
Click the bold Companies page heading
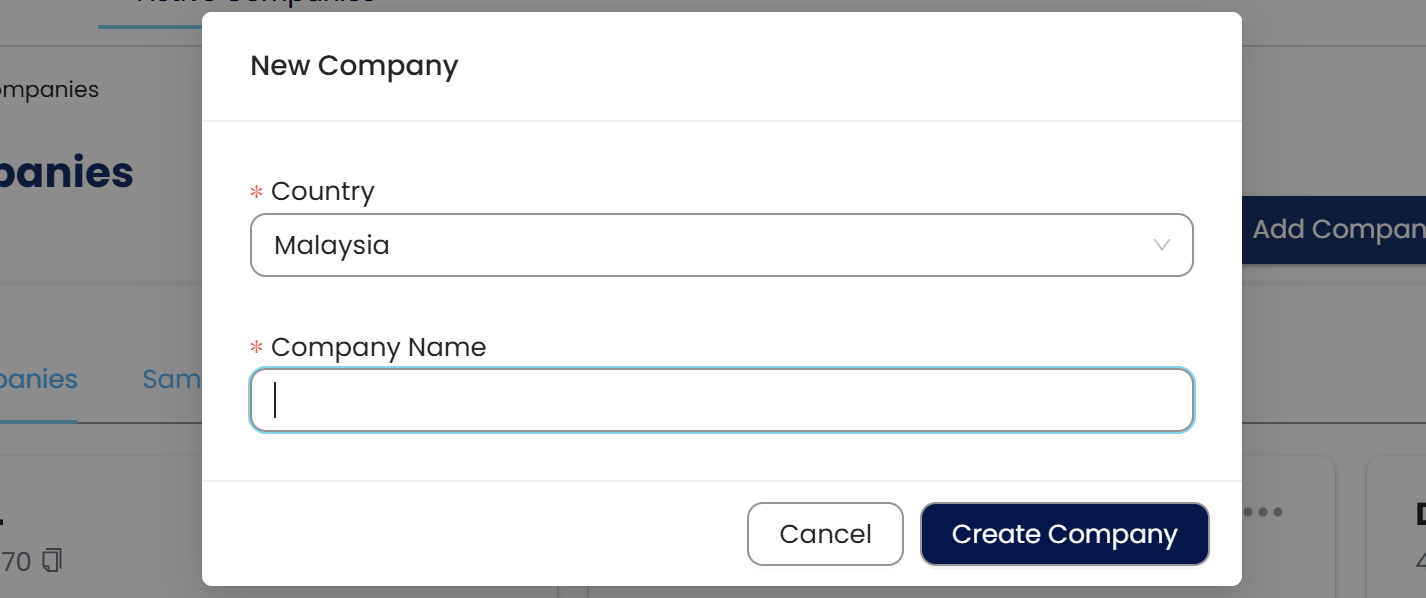(x=66, y=173)
